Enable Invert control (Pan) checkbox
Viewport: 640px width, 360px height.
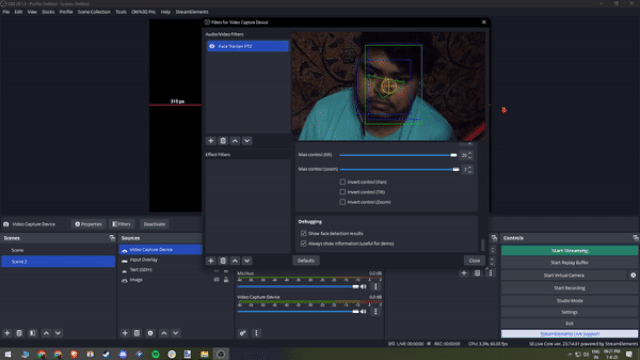[x=342, y=182]
